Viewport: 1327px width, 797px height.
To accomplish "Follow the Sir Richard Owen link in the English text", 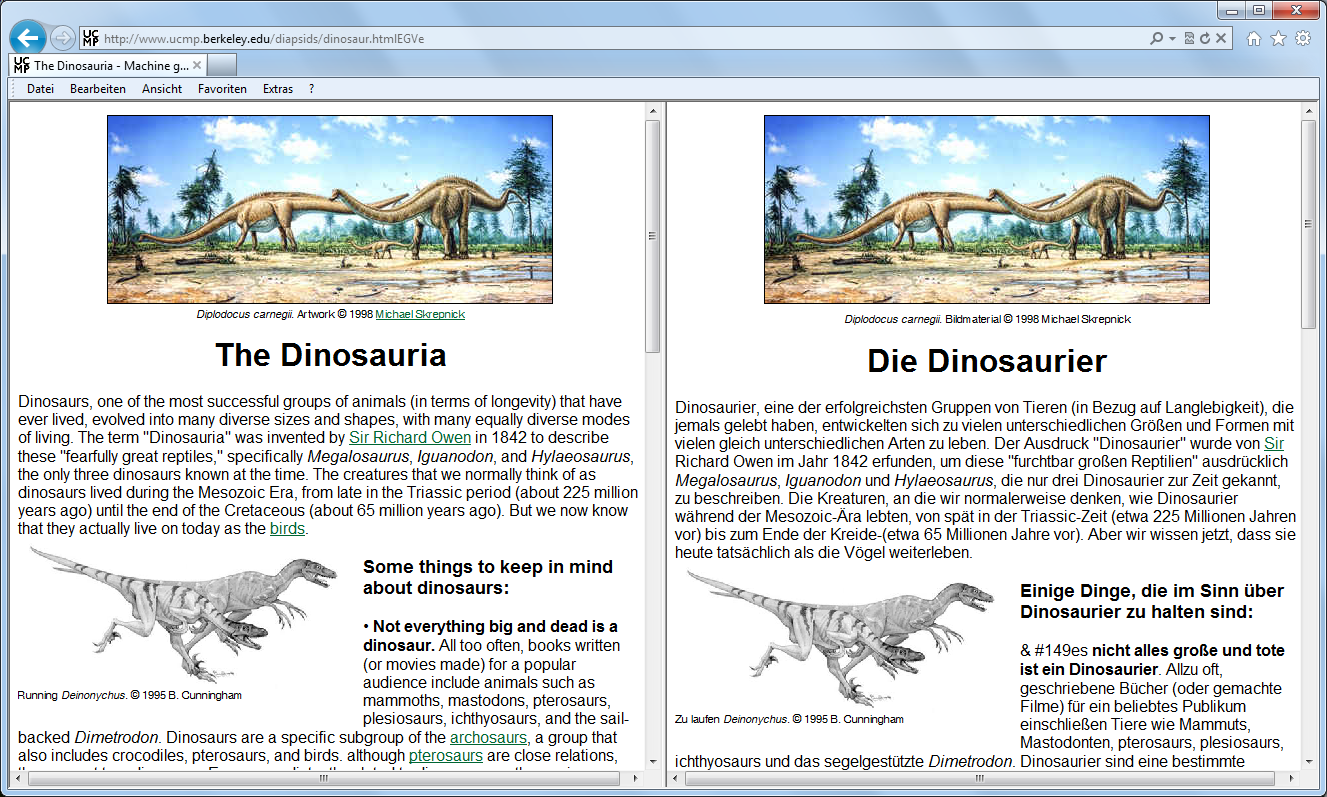I will click(410, 438).
